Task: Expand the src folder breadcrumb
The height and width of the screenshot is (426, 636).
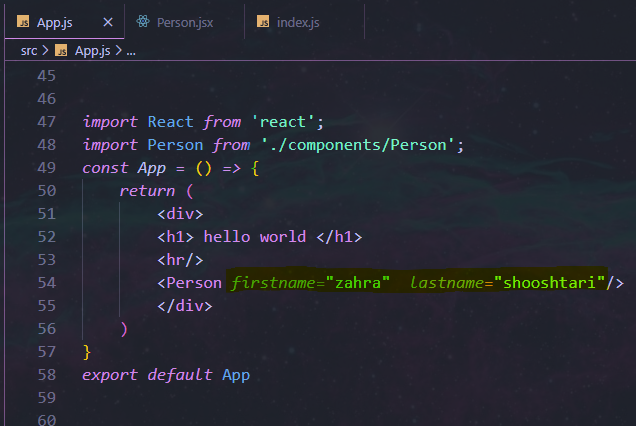Action: click(x=28, y=49)
